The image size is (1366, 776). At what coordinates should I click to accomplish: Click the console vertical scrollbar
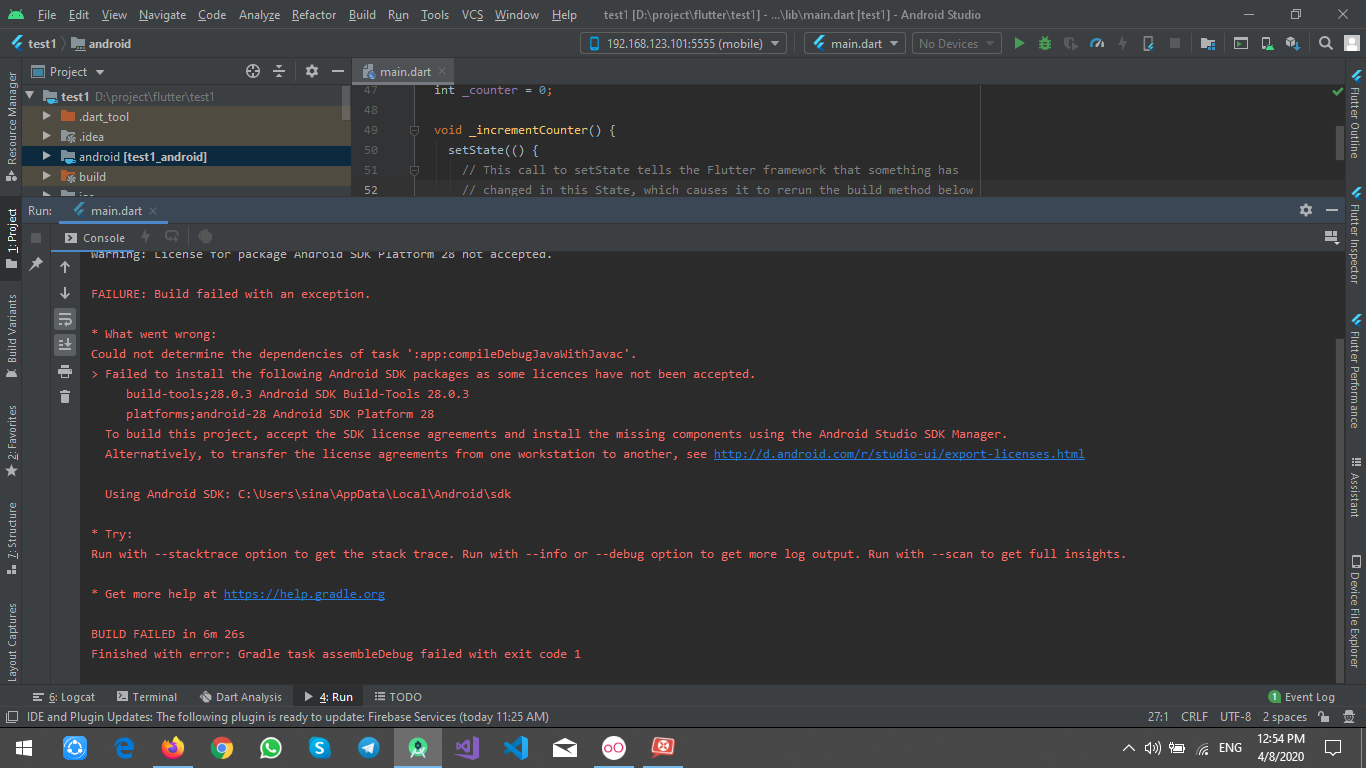point(1338,510)
